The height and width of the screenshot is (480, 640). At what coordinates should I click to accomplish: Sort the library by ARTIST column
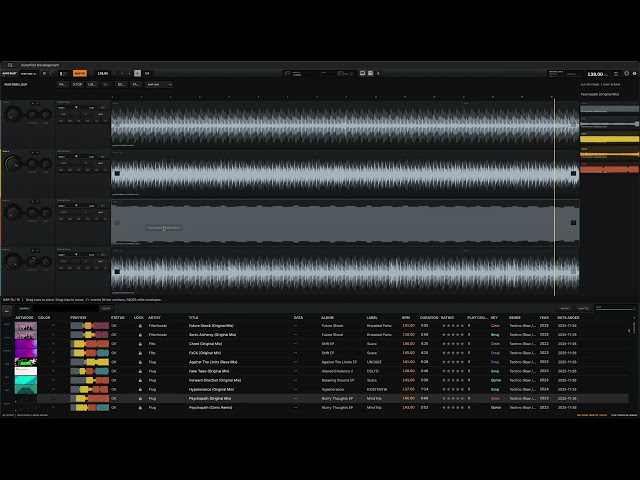[x=154, y=318]
